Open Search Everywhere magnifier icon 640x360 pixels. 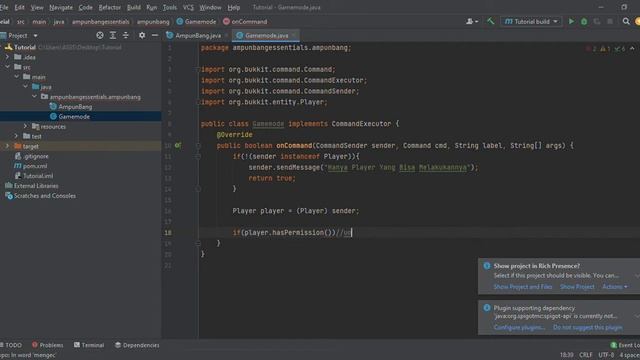pyautogui.click(x=626, y=21)
